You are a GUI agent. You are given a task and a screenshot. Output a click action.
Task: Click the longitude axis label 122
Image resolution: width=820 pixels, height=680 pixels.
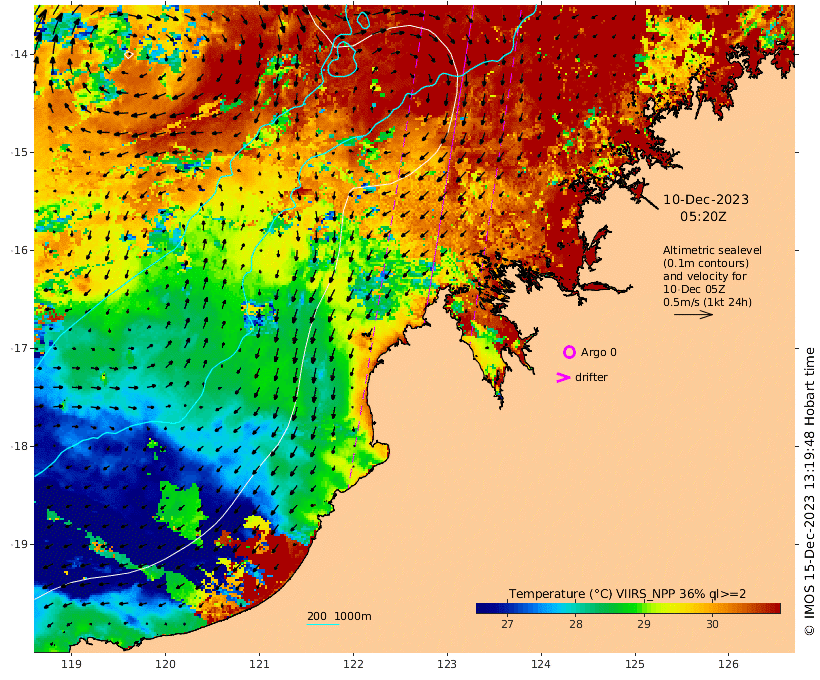[353, 664]
